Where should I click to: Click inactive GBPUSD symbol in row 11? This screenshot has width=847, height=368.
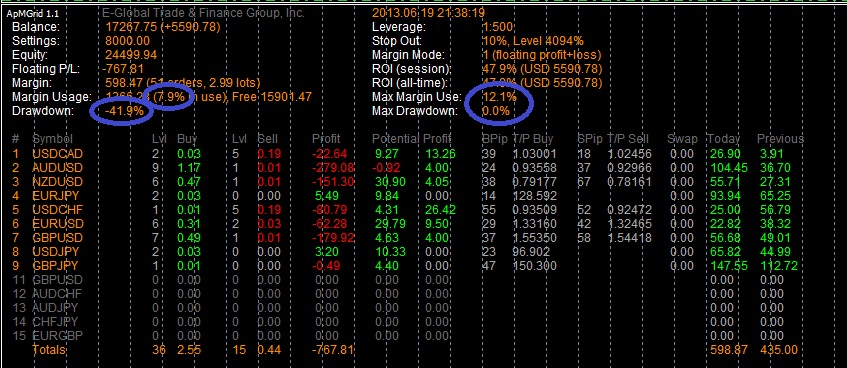[57, 279]
